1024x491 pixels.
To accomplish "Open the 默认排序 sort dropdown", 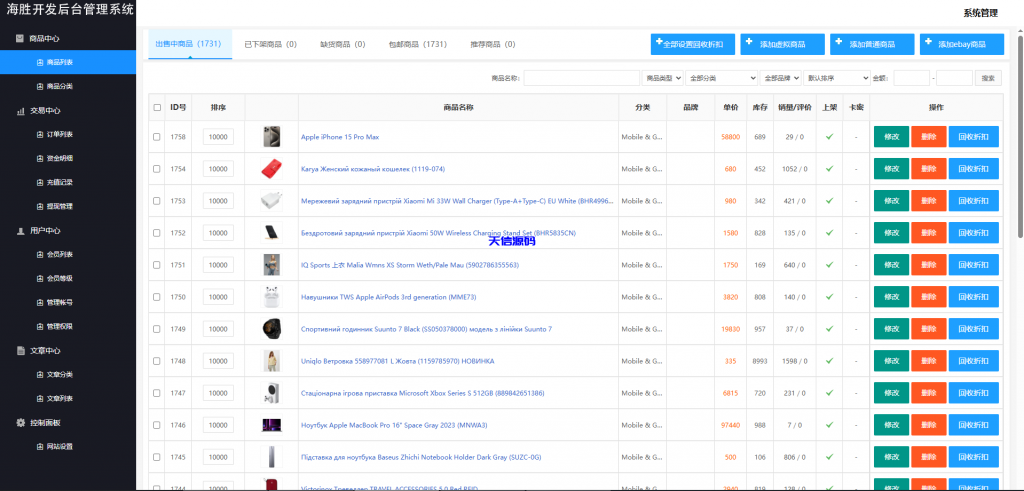I will (837, 78).
